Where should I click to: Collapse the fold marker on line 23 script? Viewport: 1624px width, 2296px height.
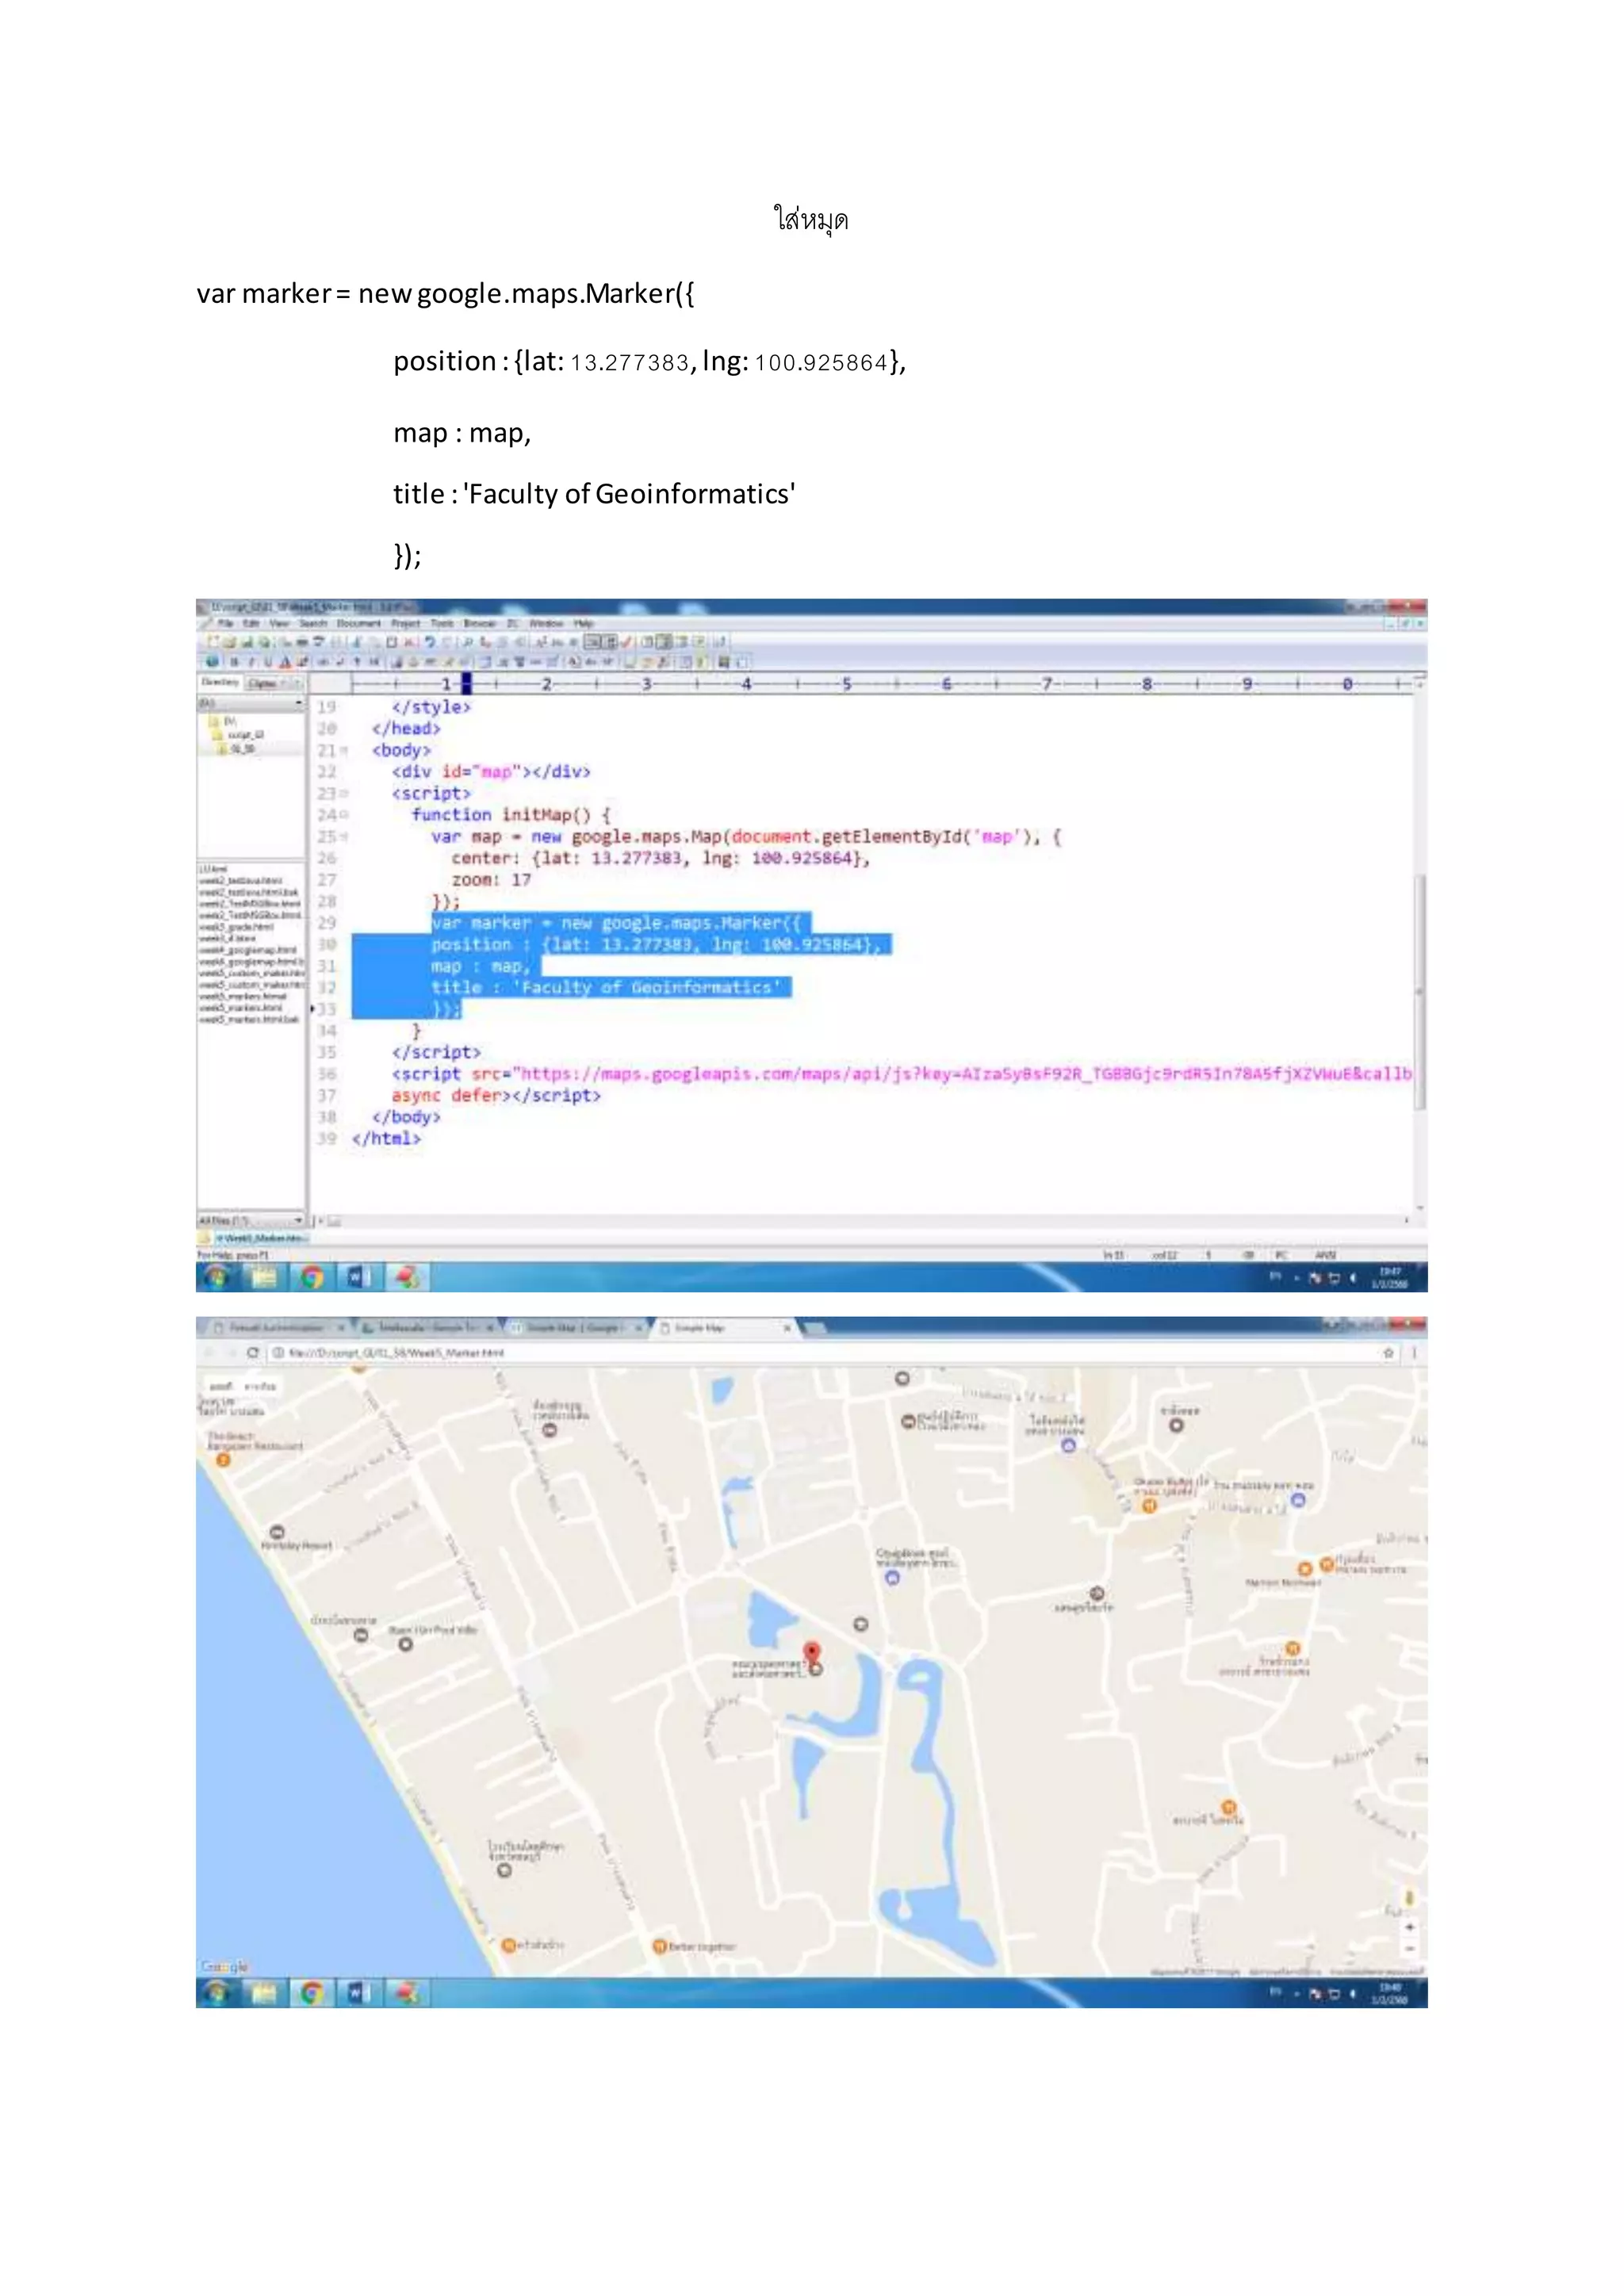[344, 794]
